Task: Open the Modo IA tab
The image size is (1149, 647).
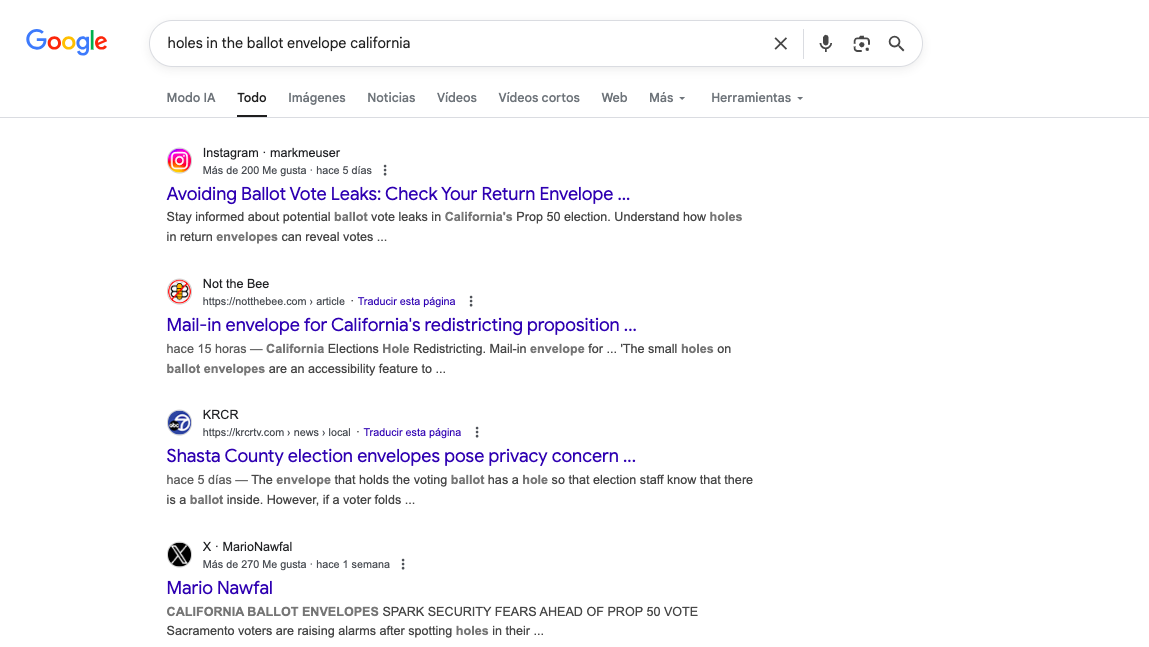Action: point(190,98)
